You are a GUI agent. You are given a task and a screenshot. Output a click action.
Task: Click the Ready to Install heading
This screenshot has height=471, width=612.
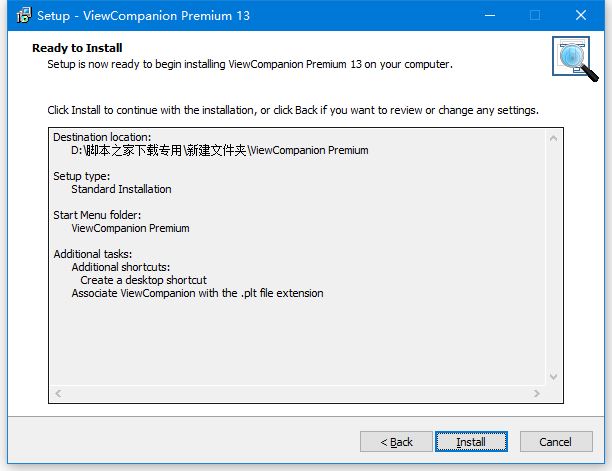point(77,48)
